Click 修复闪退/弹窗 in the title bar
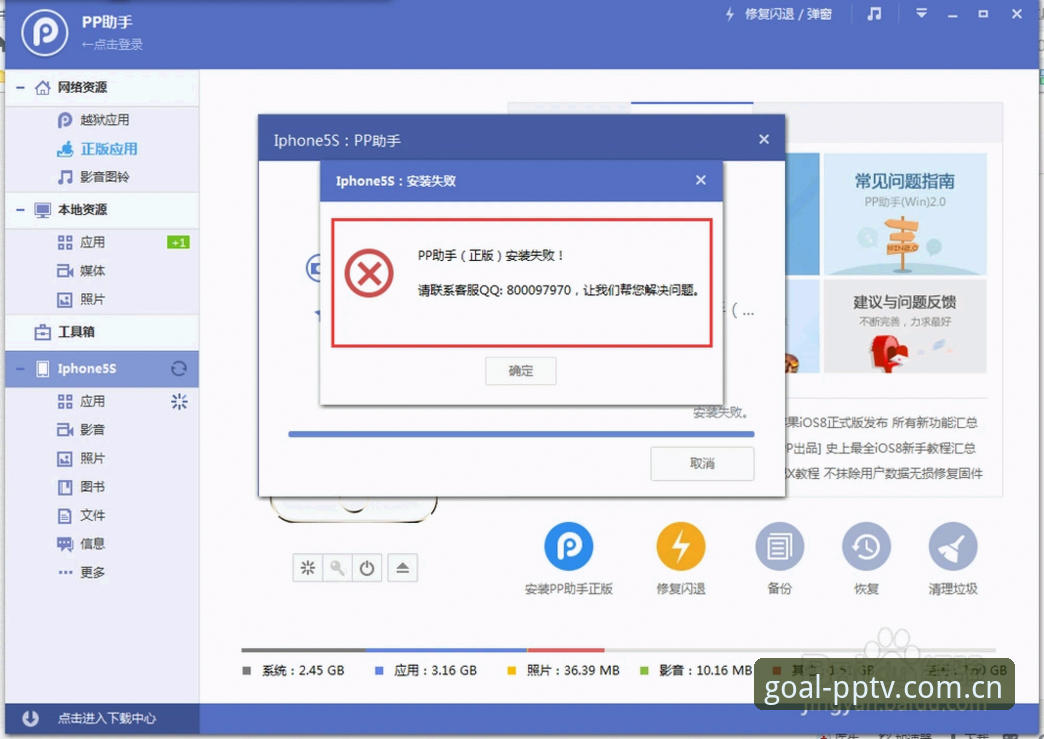 [x=779, y=14]
